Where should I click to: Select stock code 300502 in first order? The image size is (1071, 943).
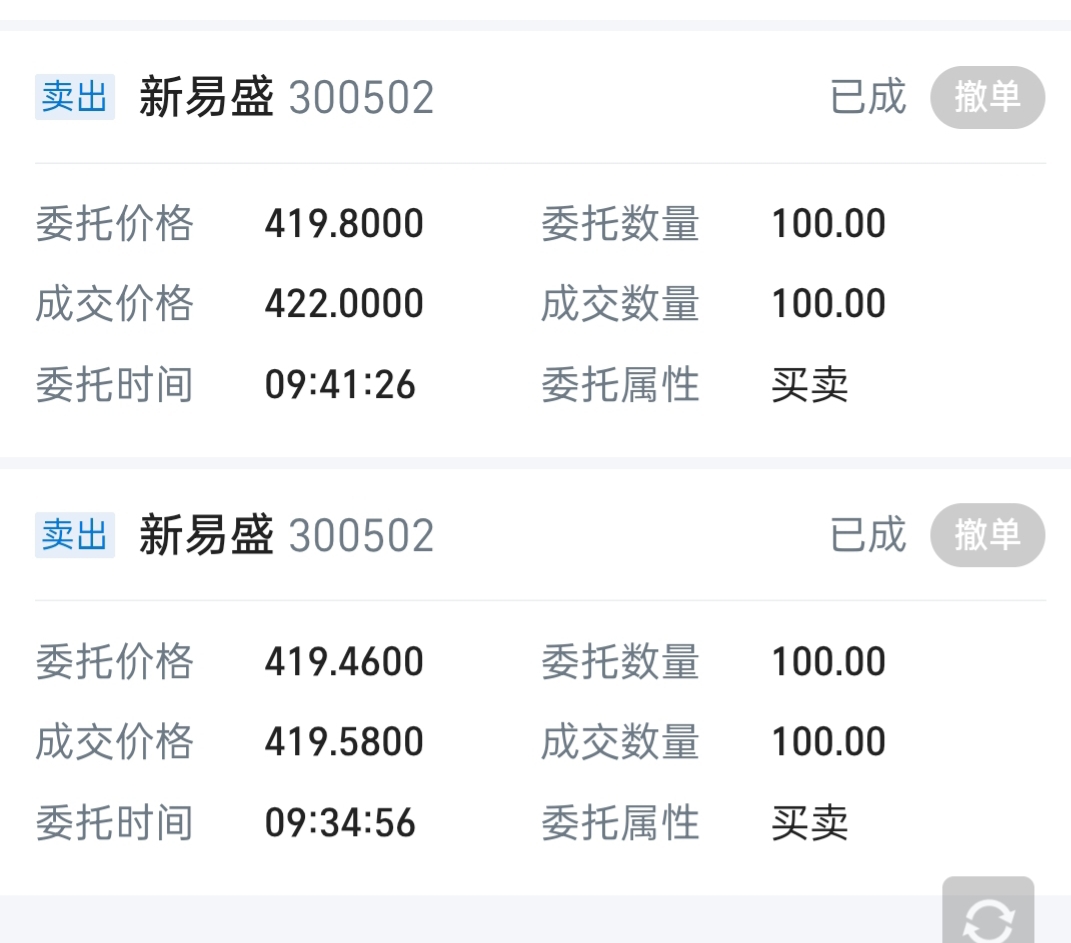point(361,98)
